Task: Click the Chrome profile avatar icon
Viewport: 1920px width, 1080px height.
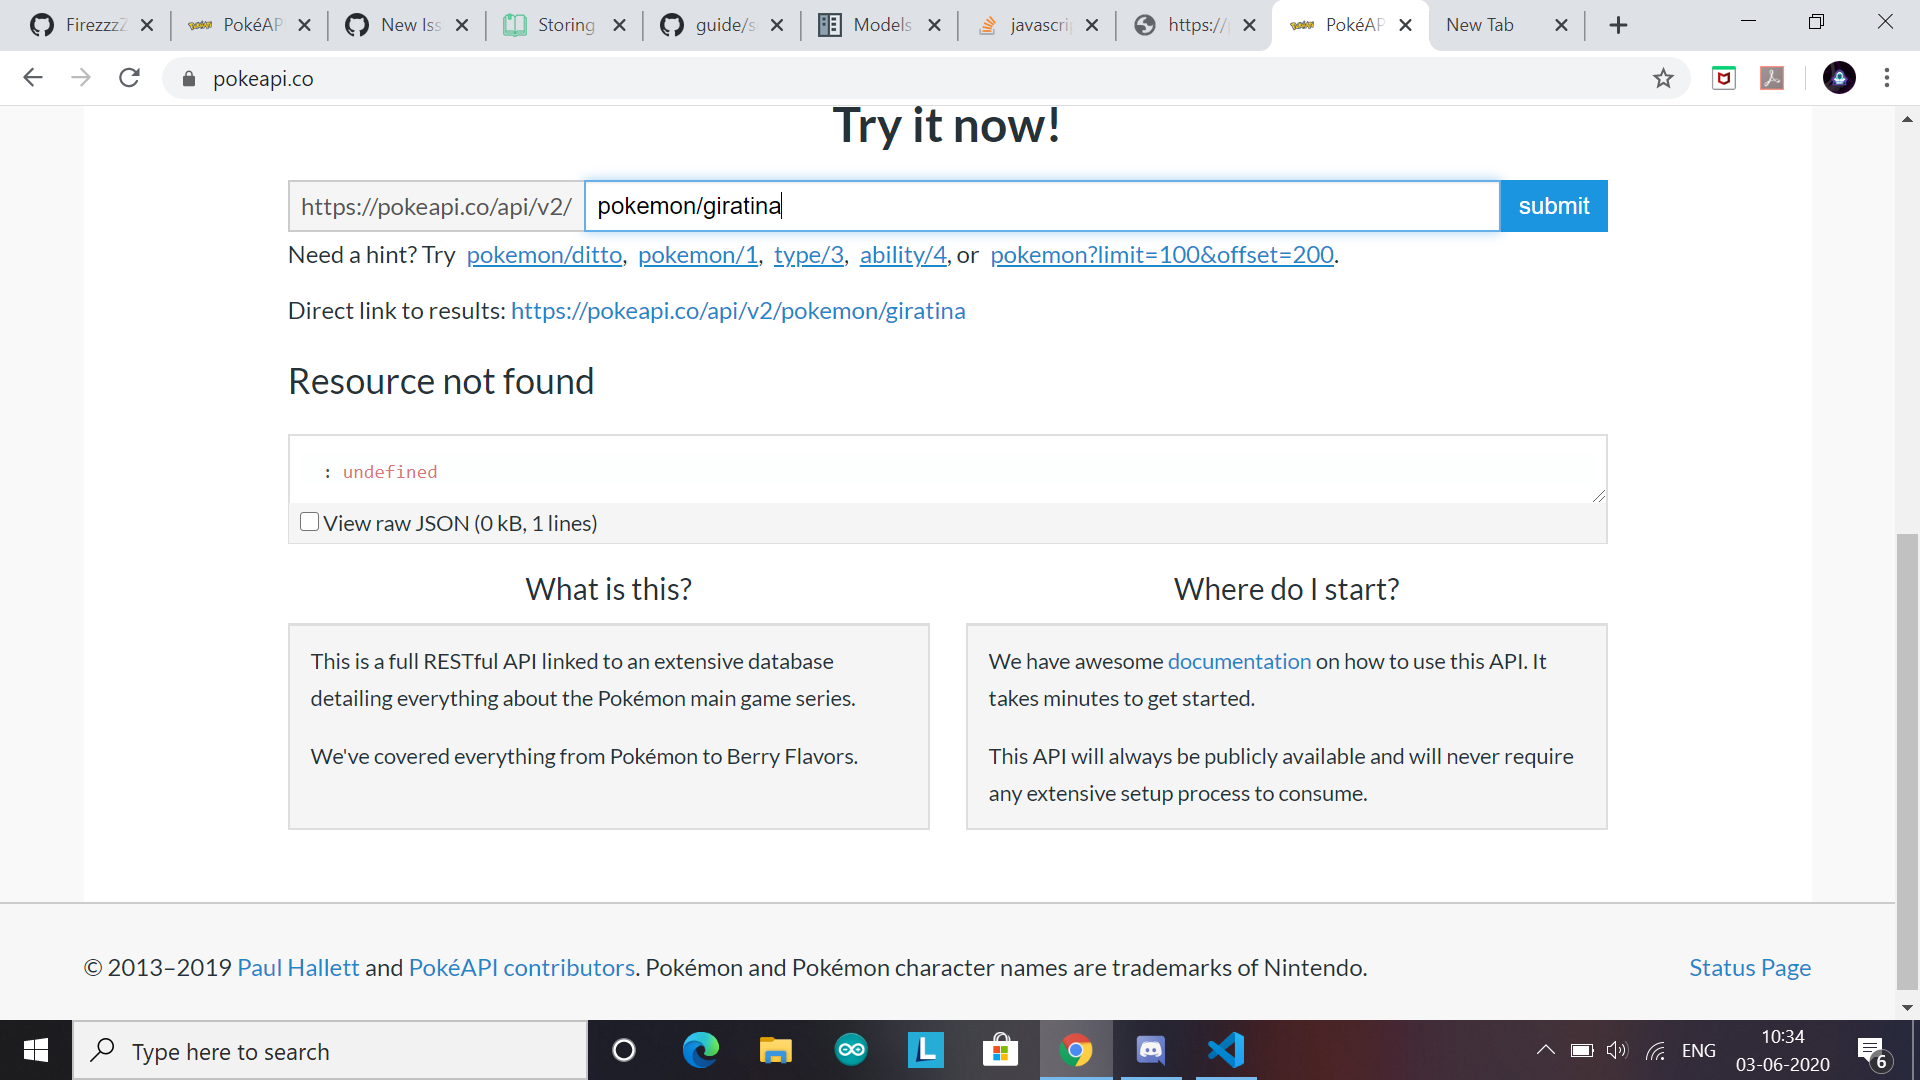Action: (1838, 78)
